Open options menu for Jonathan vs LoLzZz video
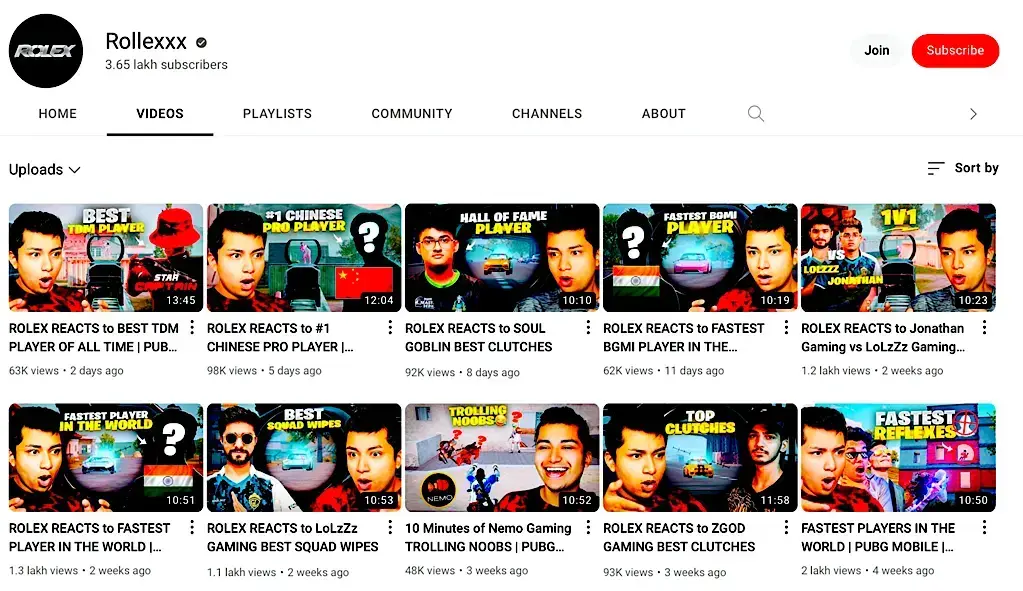Screen dimensions: 1023x591 pyautogui.click(x=984, y=327)
